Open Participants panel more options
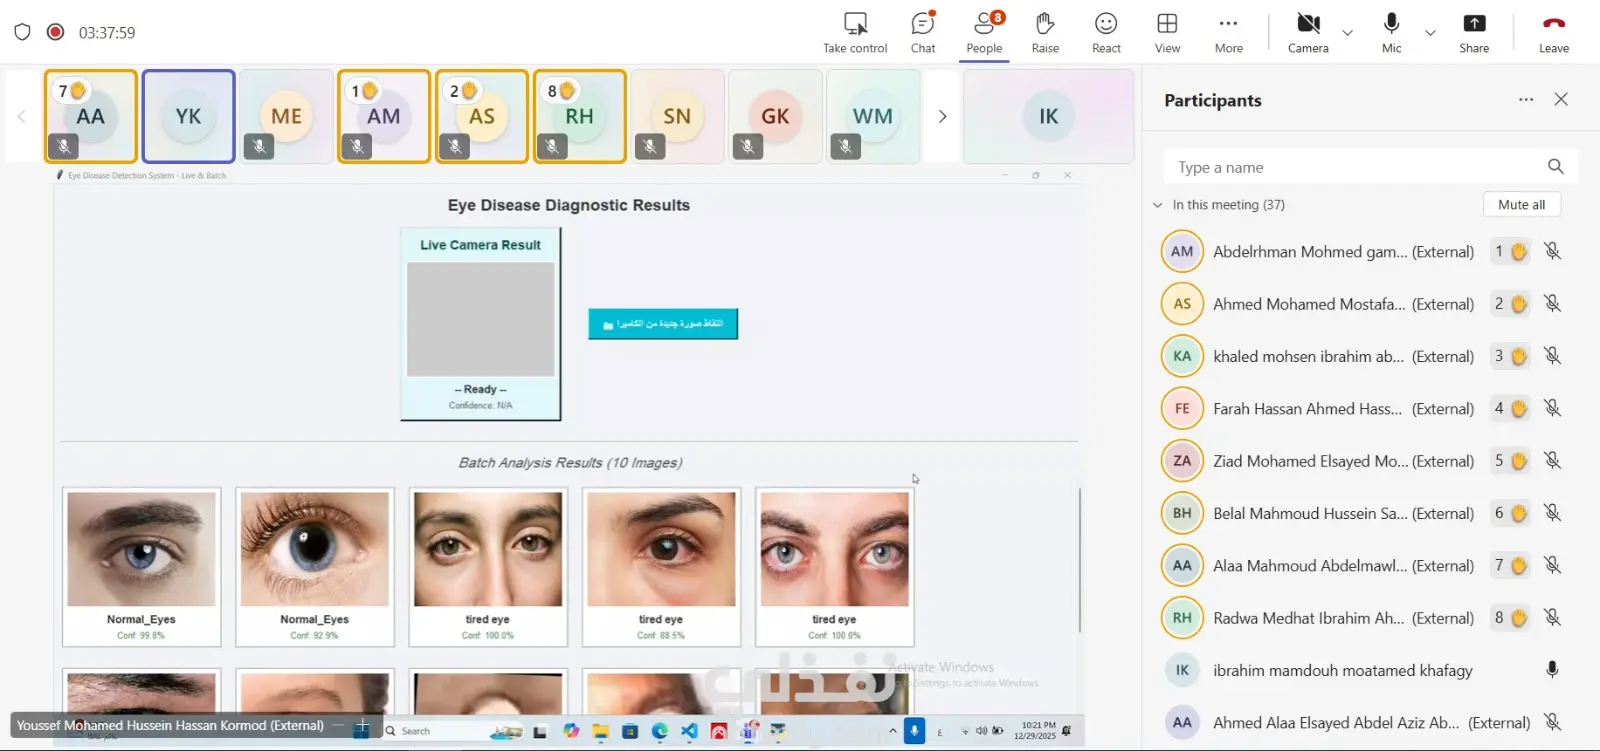 coord(1526,99)
